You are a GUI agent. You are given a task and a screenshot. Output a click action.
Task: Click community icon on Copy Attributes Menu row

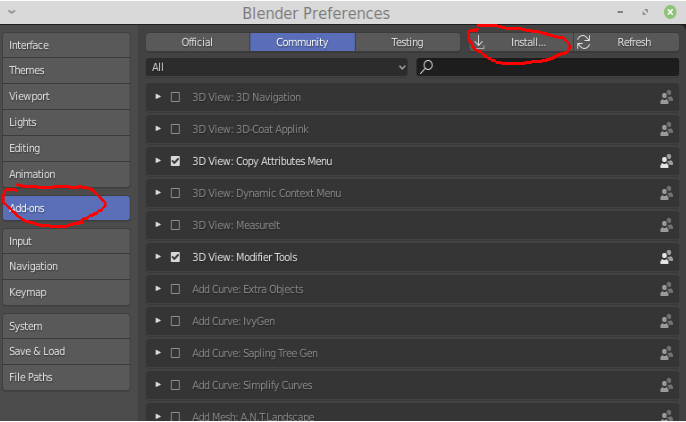click(666, 161)
